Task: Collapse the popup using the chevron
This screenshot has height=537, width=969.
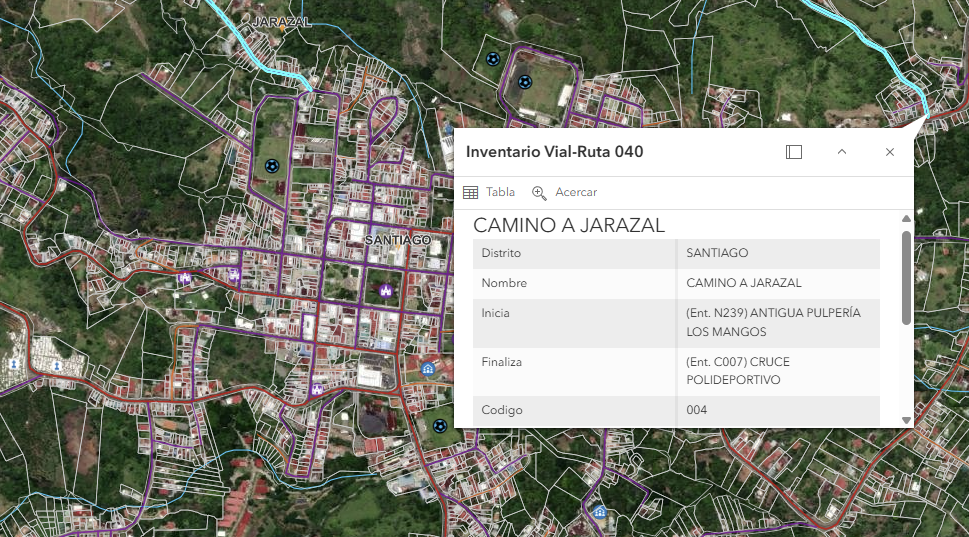Action: coord(841,152)
